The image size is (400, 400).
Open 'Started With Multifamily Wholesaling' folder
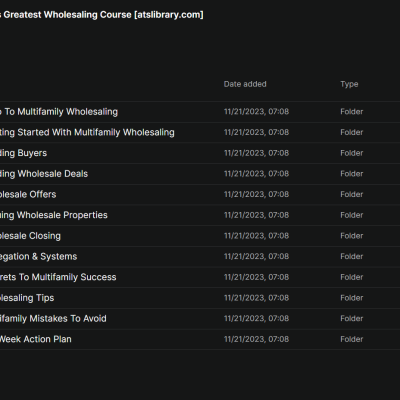[87, 132]
